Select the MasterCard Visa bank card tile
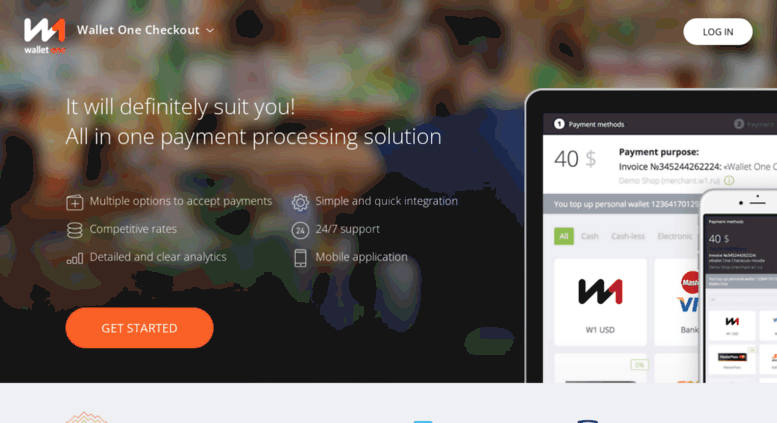Viewport: 777px width, 423px height. point(677,302)
